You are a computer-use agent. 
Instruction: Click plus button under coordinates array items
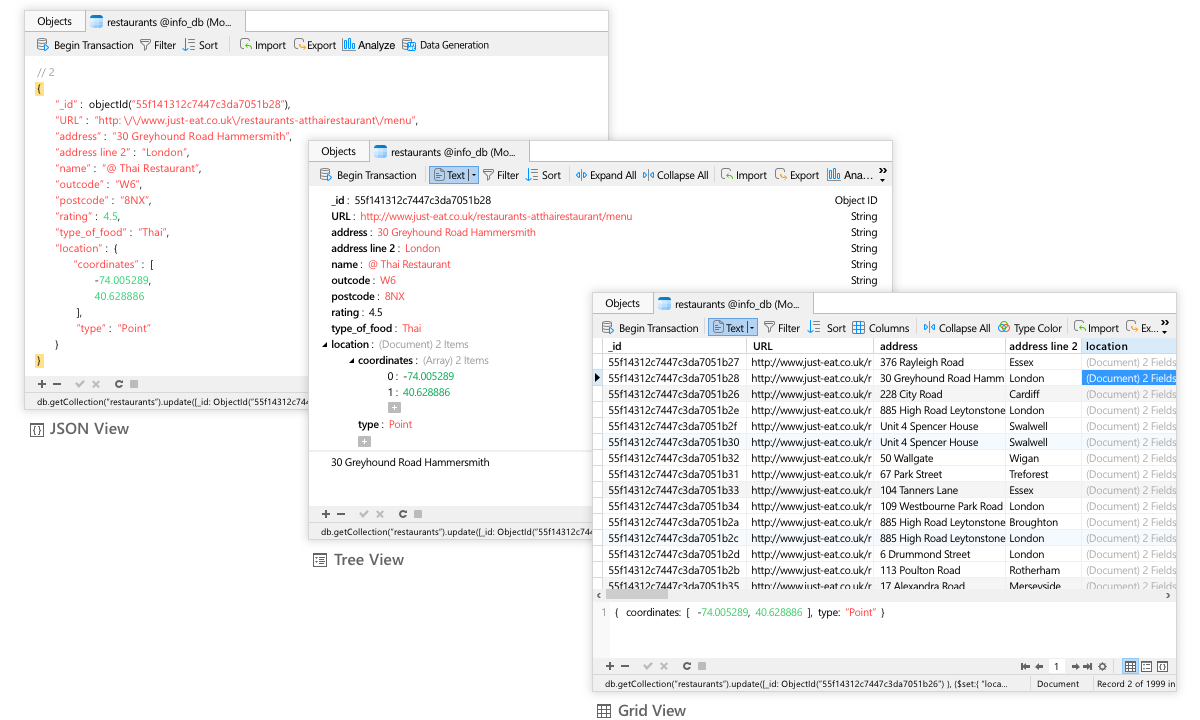tap(394, 408)
